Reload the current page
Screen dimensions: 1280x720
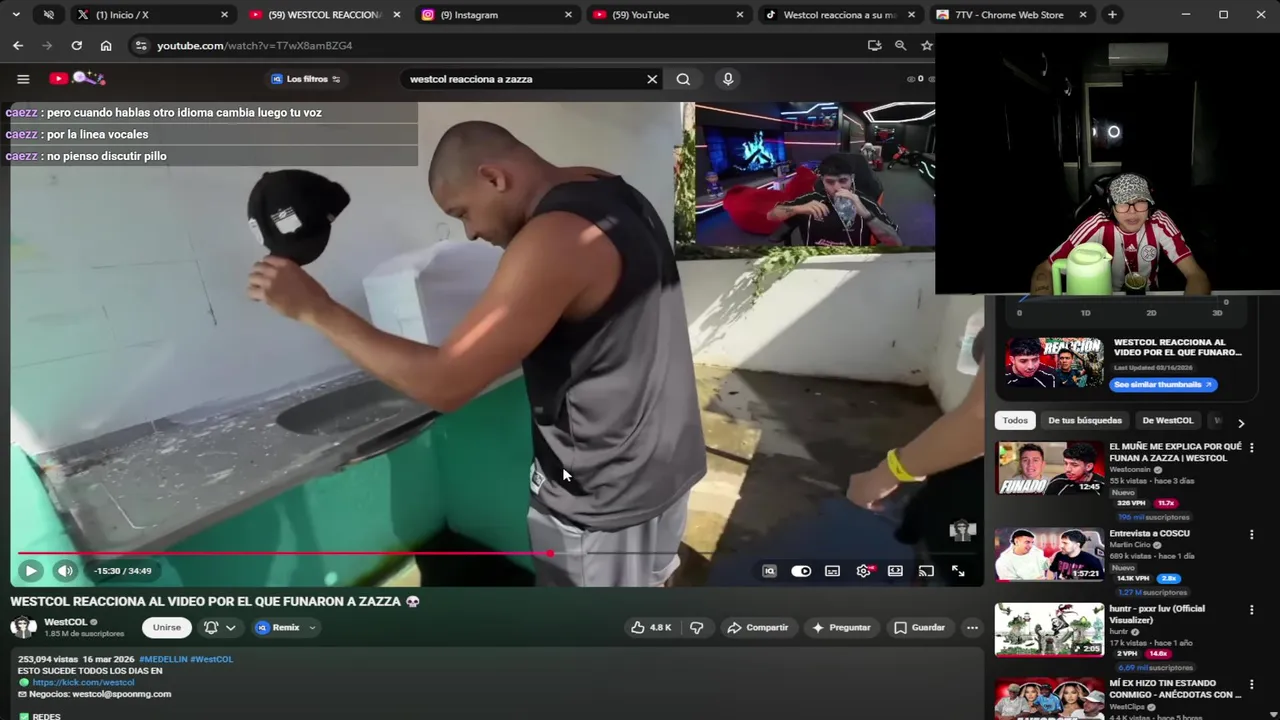click(76, 45)
